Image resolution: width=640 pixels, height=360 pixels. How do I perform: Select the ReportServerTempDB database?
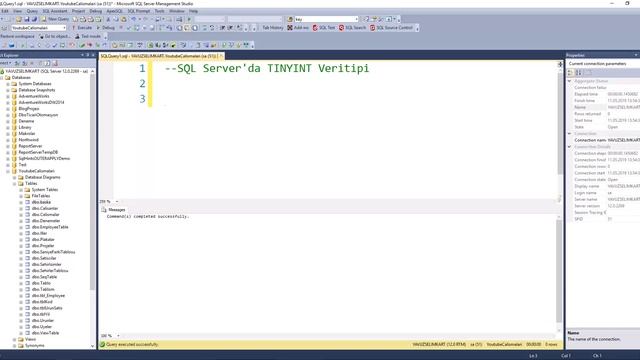pos(38,152)
